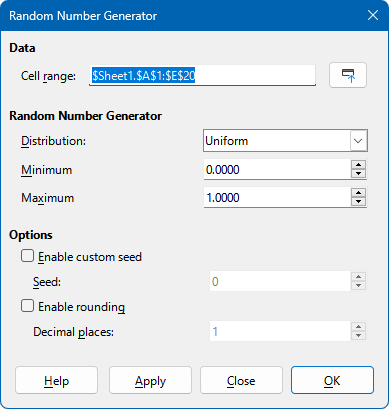This screenshot has width=389, height=409.
Task: Close the Random Number Generator dialog window
Action: 373,15
